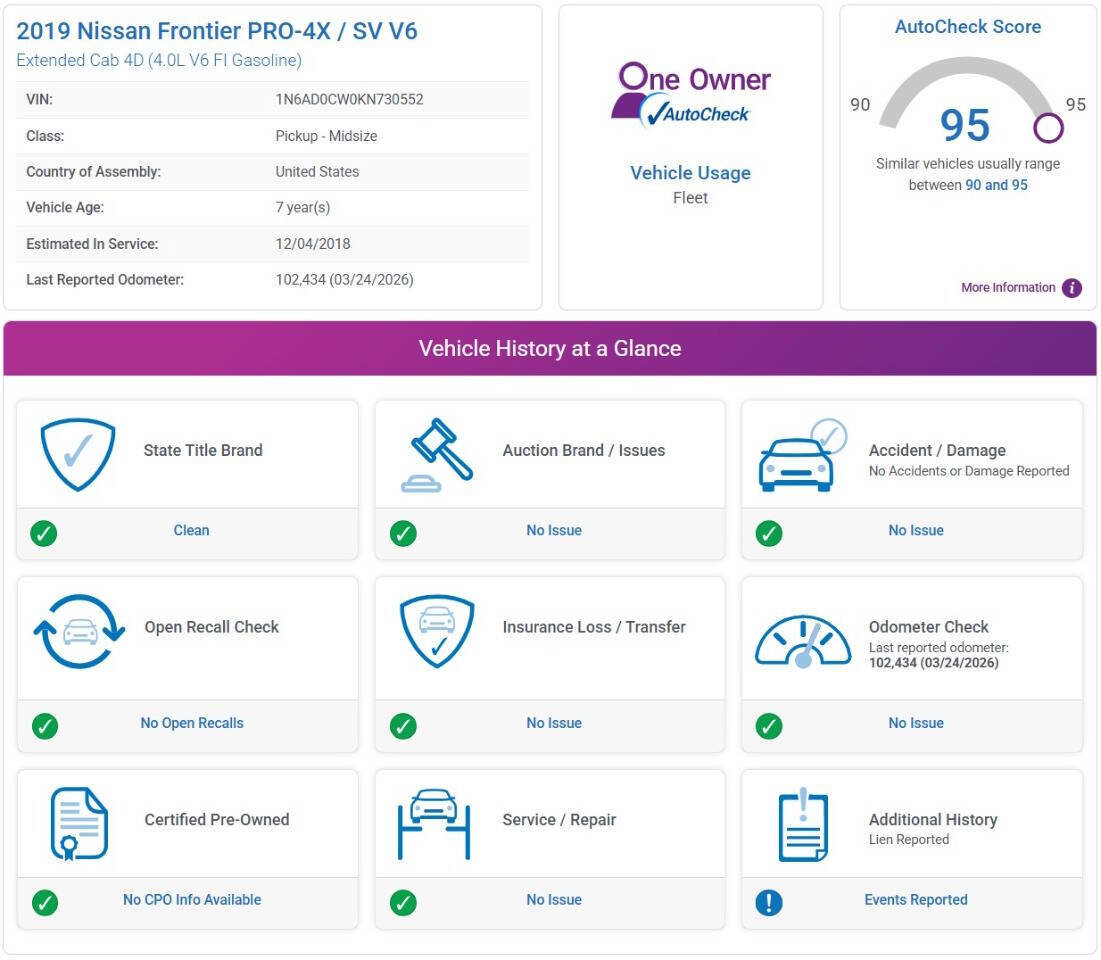Click the Certified Pre-Owned certificate icon
Screen dimensions: 1101x960
(79, 824)
